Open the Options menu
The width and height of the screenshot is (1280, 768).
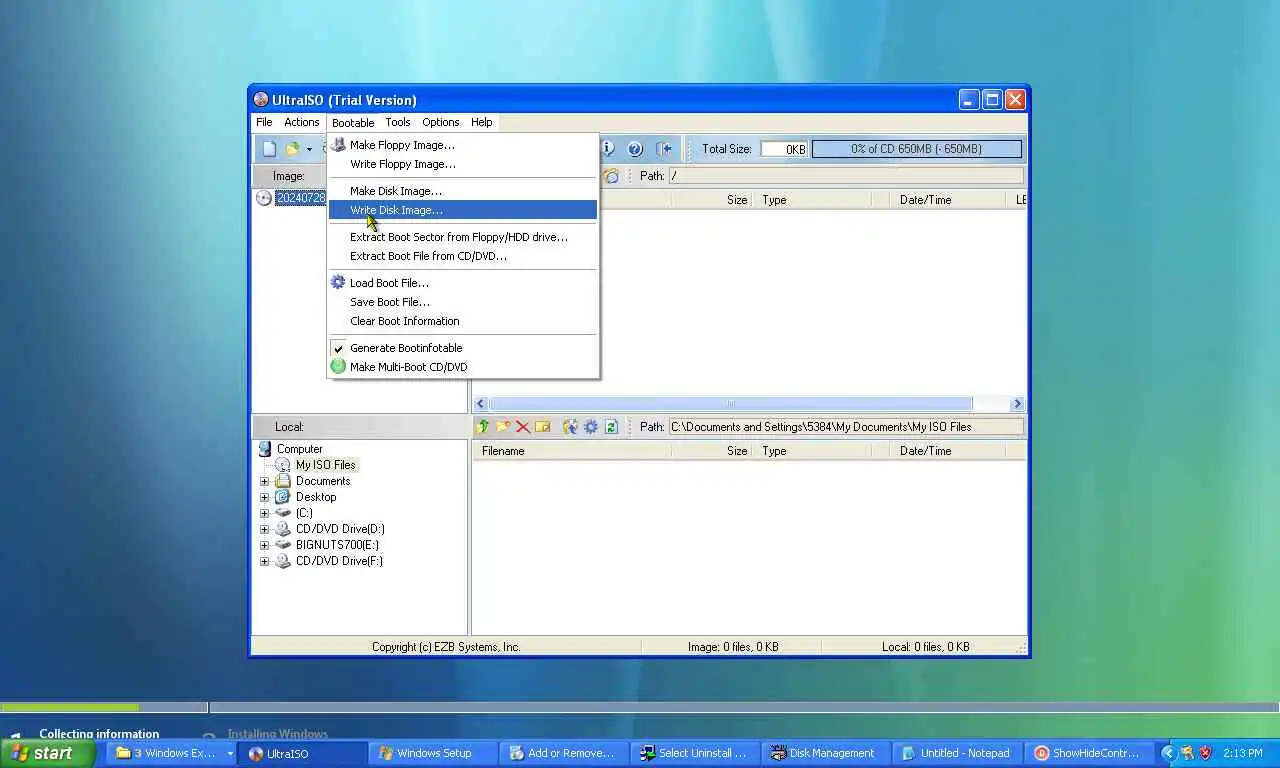pos(441,122)
